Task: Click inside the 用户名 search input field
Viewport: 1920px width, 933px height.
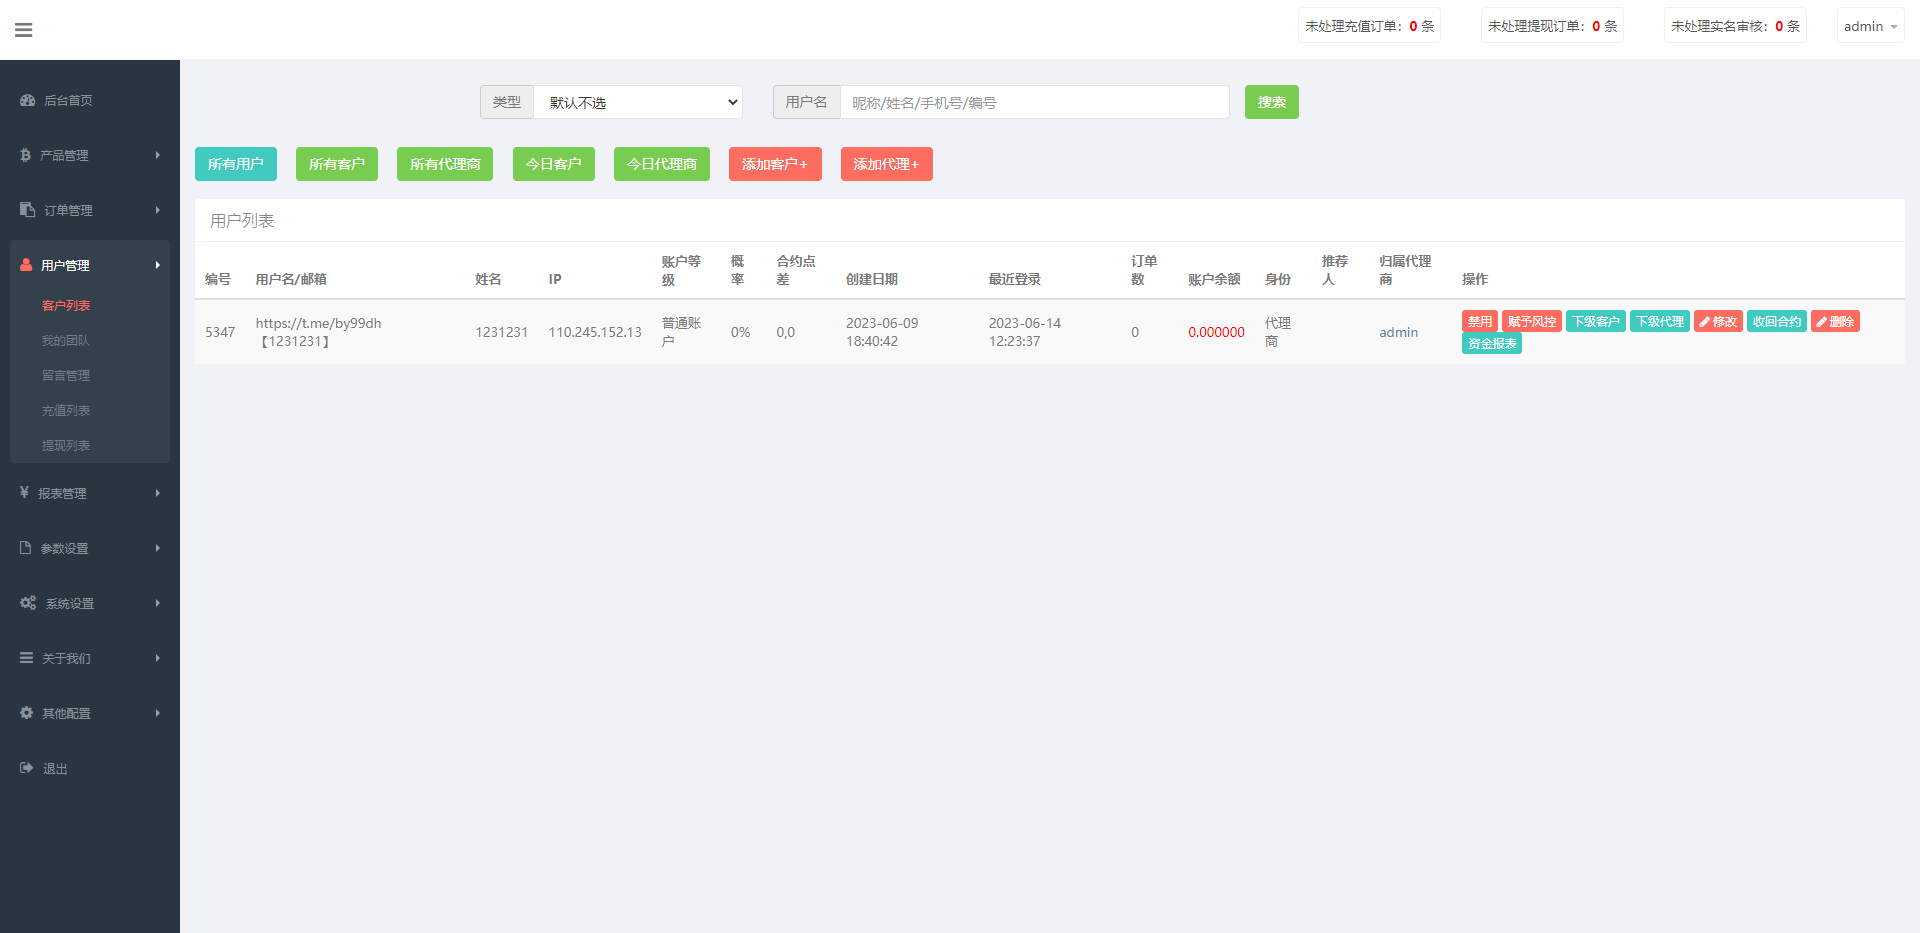Action: pos(1035,102)
